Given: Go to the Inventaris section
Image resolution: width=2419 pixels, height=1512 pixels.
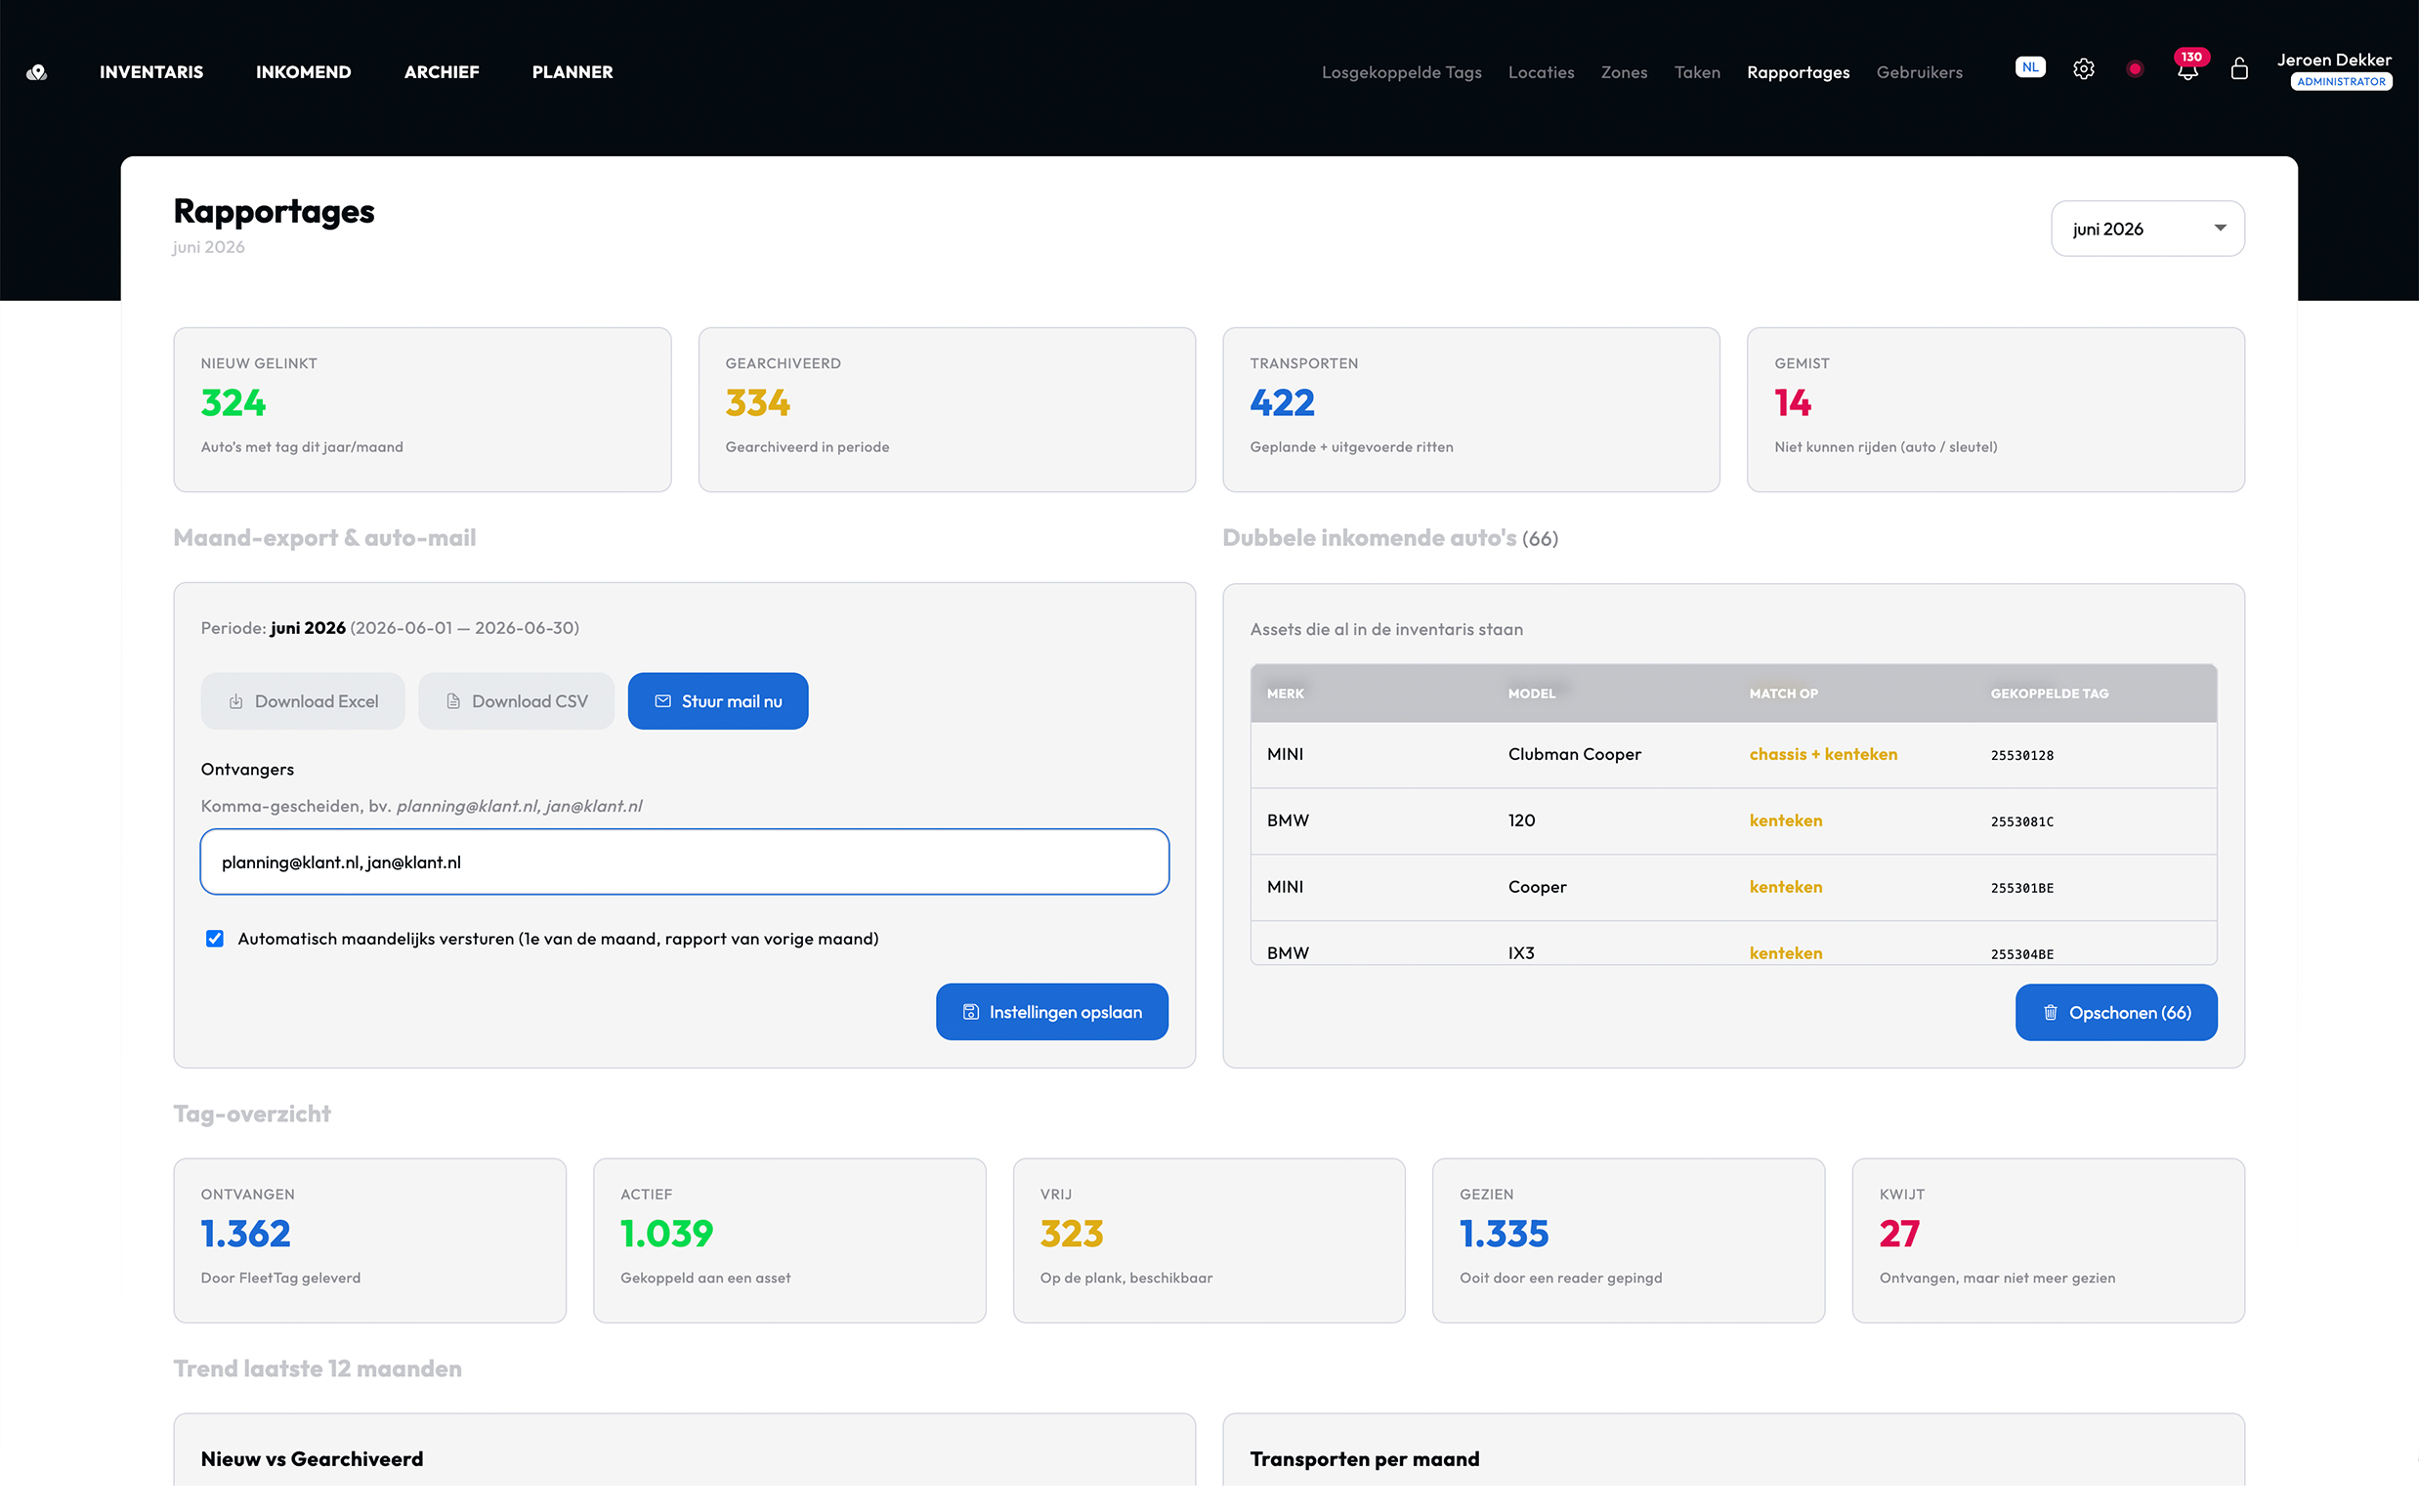Looking at the screenshot, I should coord(151,72).
